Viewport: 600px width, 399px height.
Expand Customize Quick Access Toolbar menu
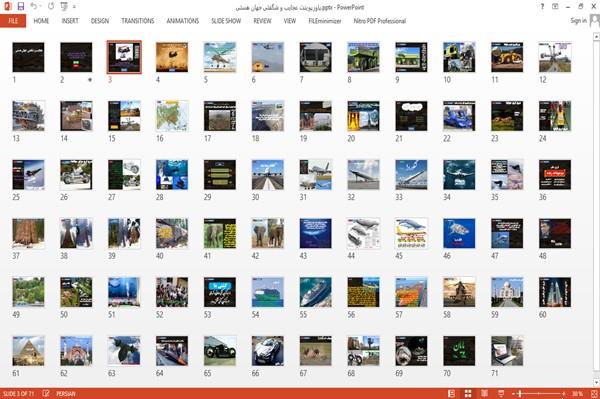point(74,7)
